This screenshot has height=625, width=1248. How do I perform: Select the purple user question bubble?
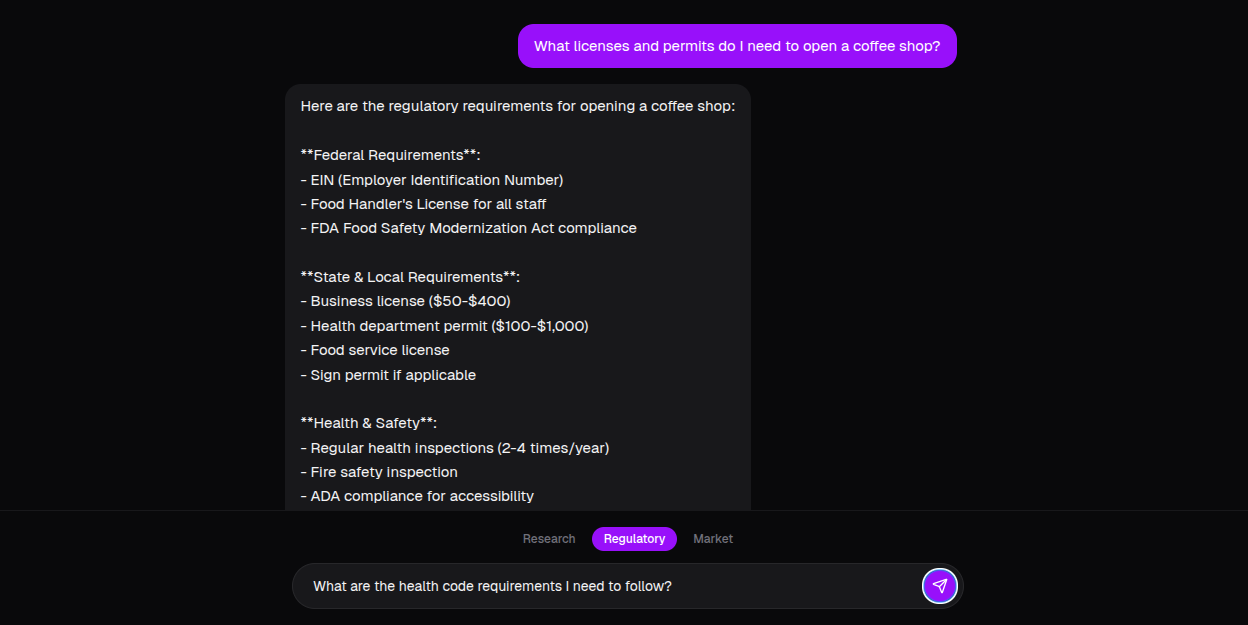[737, 46]
